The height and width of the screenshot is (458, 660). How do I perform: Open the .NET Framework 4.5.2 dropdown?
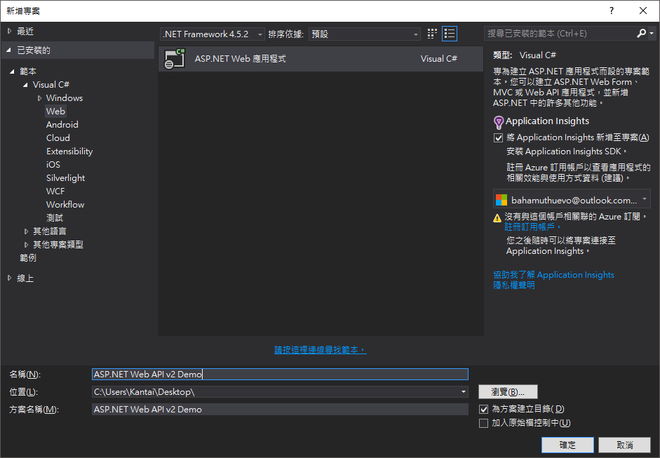point(213,34)
